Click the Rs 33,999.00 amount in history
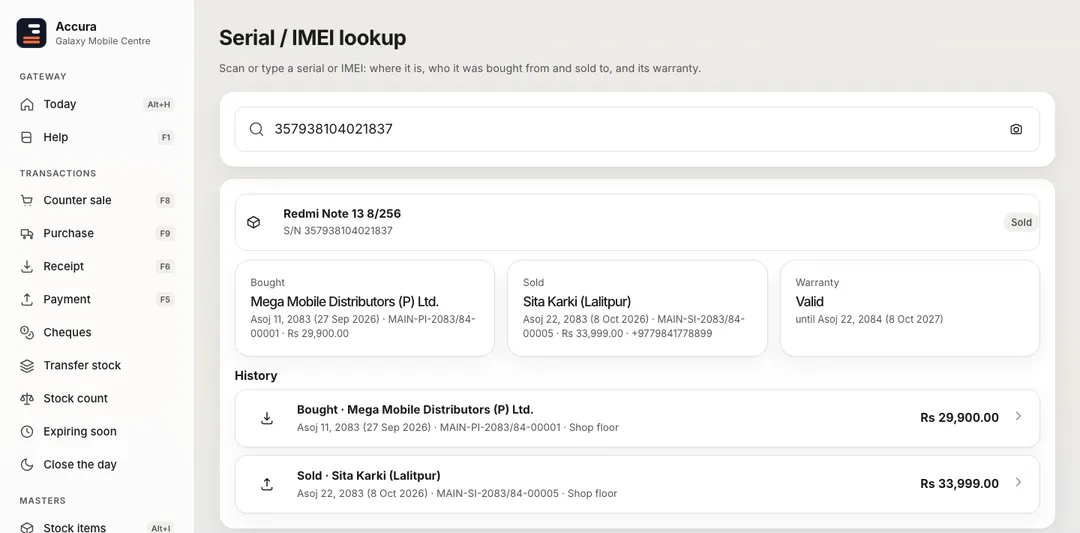The height and width of the screenshot is (533, 1080). 959,484
